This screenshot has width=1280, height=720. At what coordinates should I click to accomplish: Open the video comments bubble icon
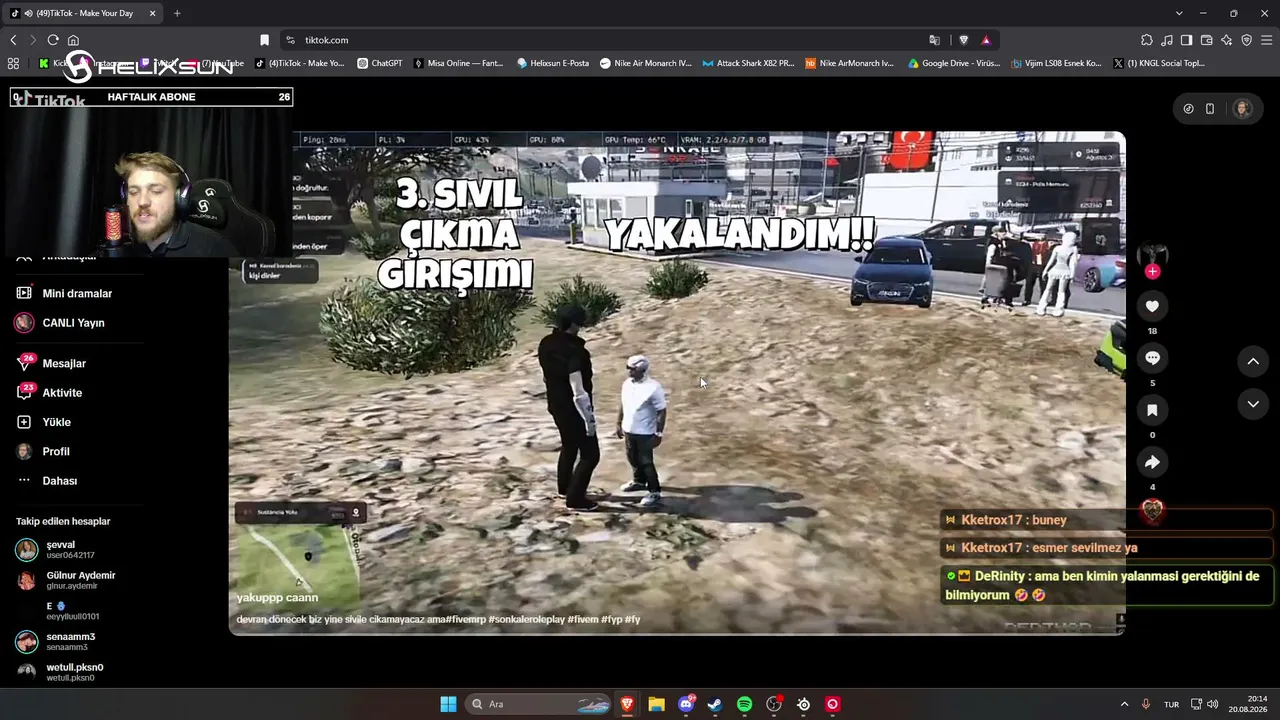click(1152, 358)
